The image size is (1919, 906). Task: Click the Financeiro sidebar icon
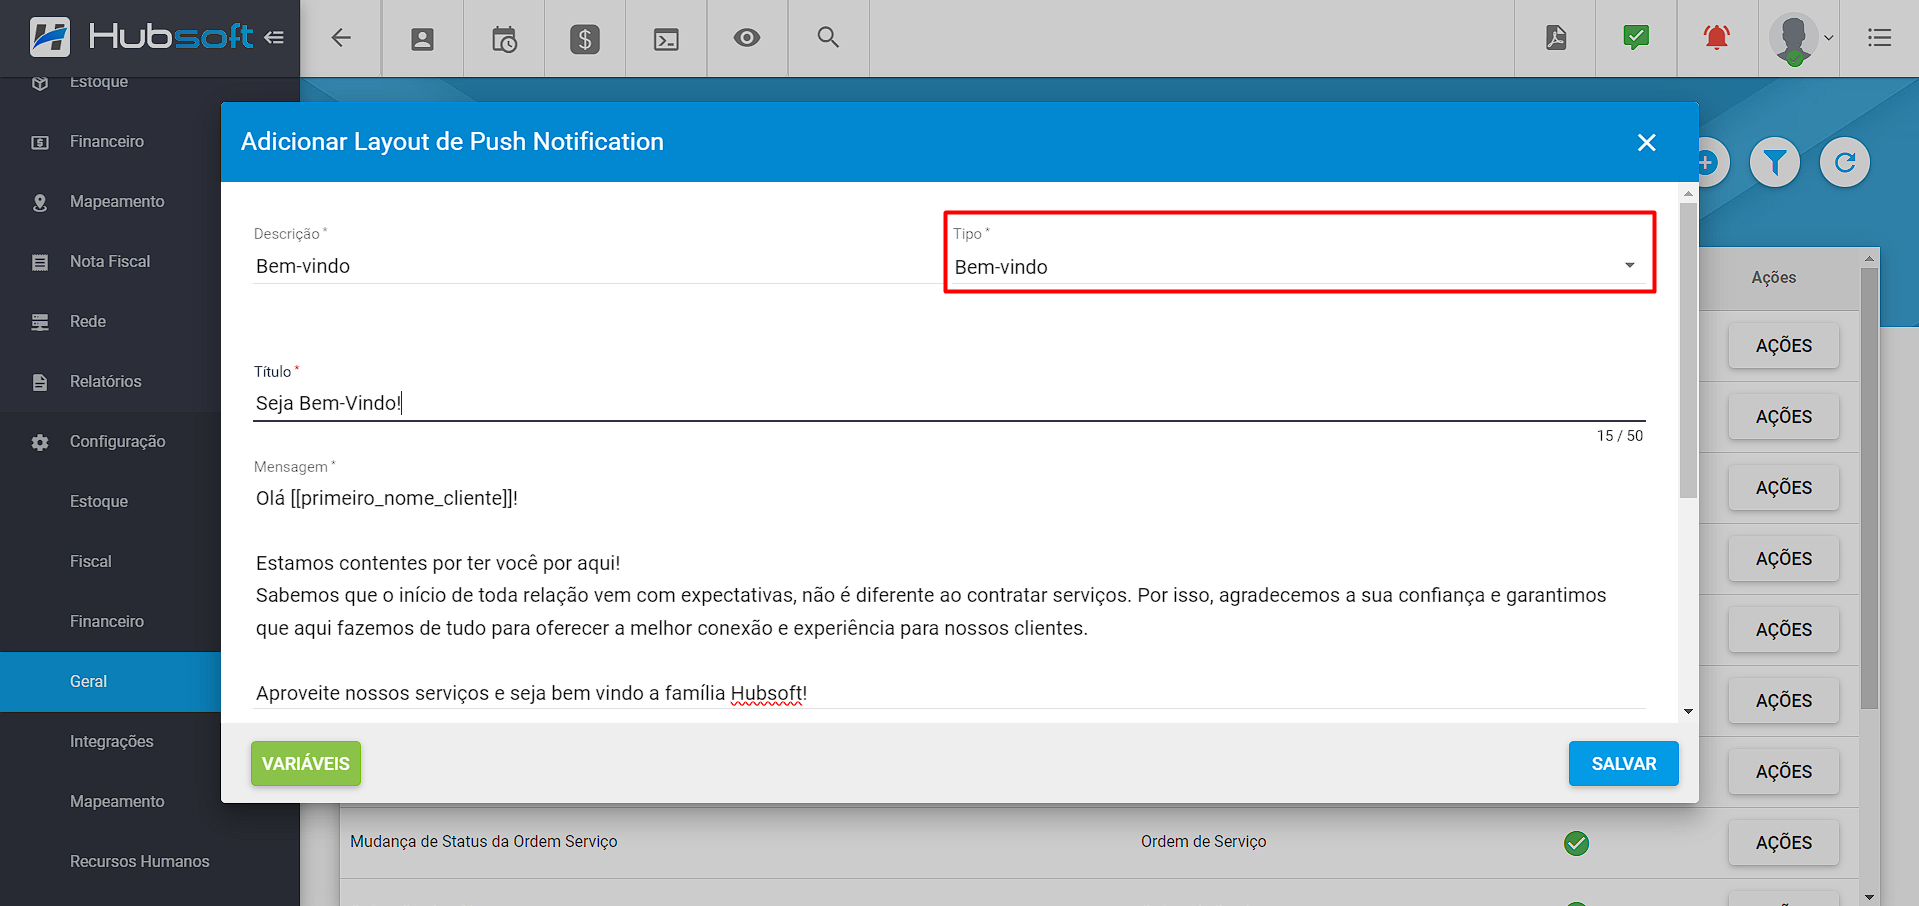[x=40, y=142]
